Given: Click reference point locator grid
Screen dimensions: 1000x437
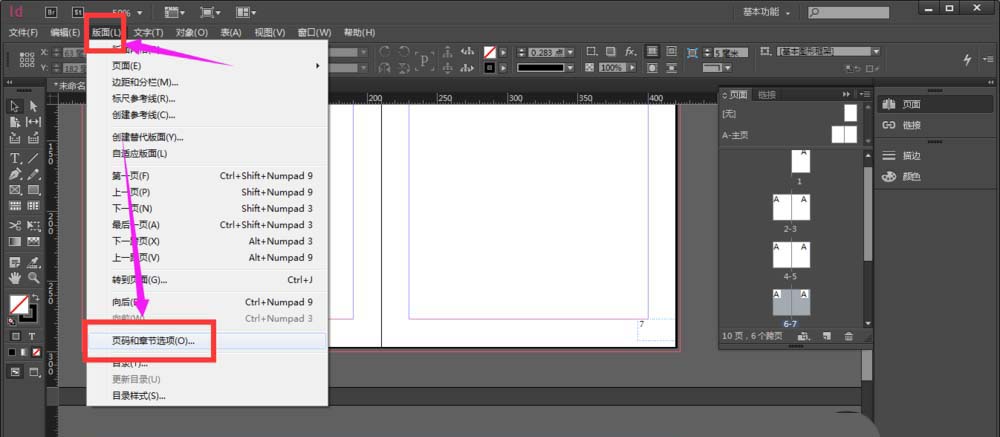Looking at the screenshot, I should (27, 59).
